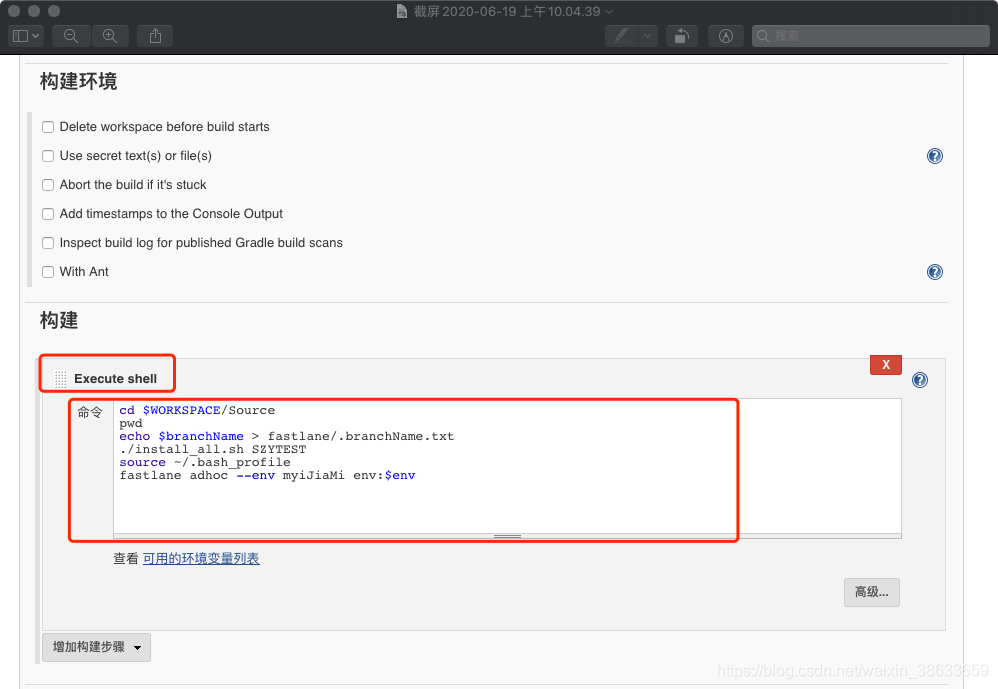
Task: Check Inspect build log for Gradle build scans
Action: point(48,243)
